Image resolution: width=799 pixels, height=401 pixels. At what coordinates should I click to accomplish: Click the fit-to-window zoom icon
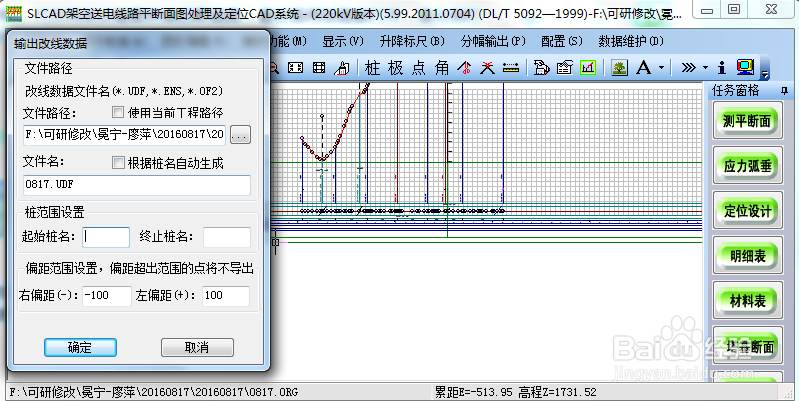tap(296, 67)
